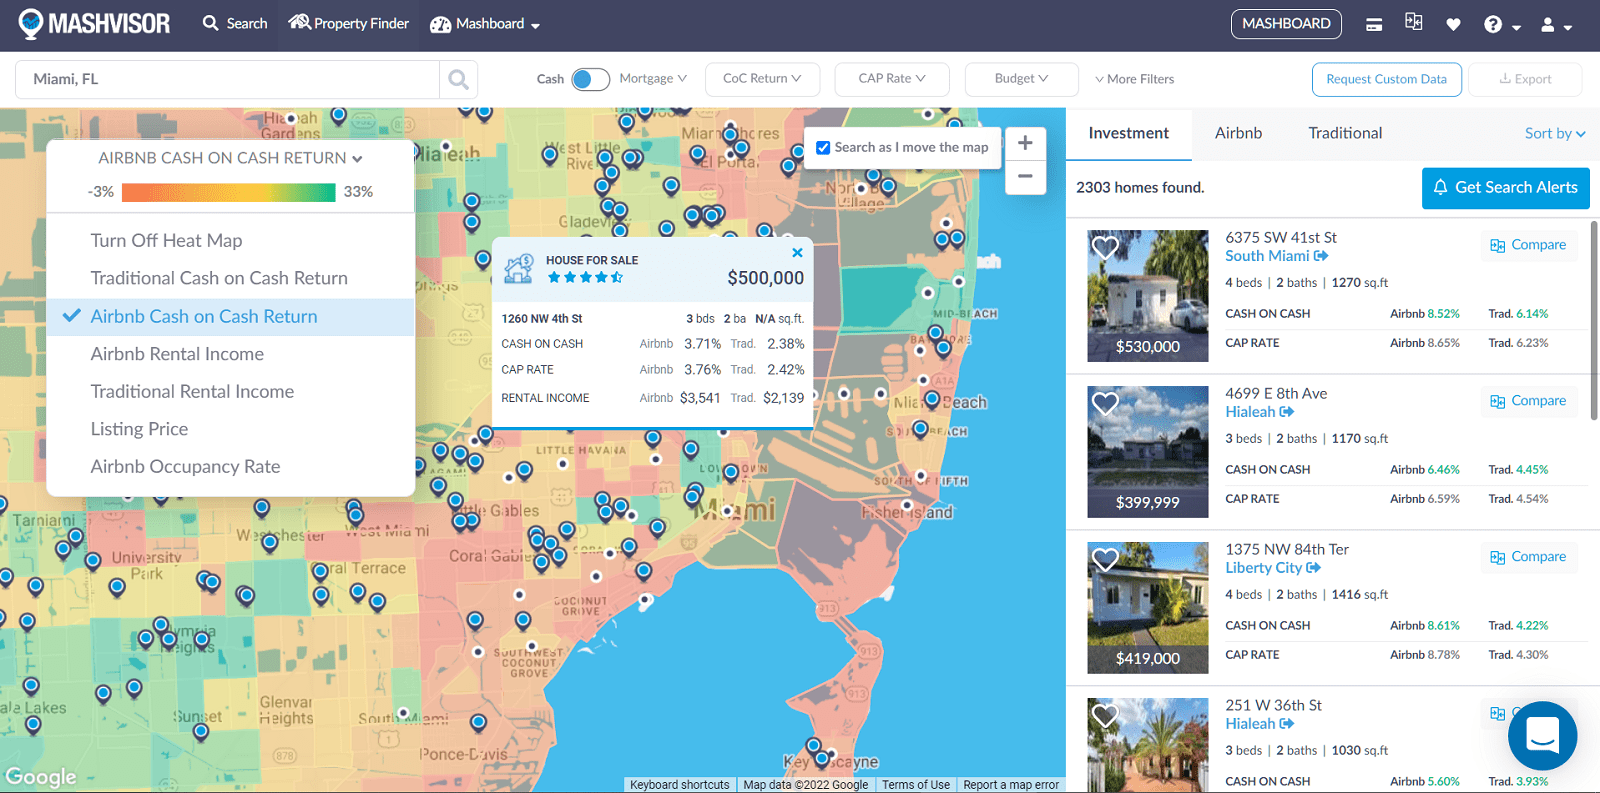Open Search from the top navigation

[235, 23]
